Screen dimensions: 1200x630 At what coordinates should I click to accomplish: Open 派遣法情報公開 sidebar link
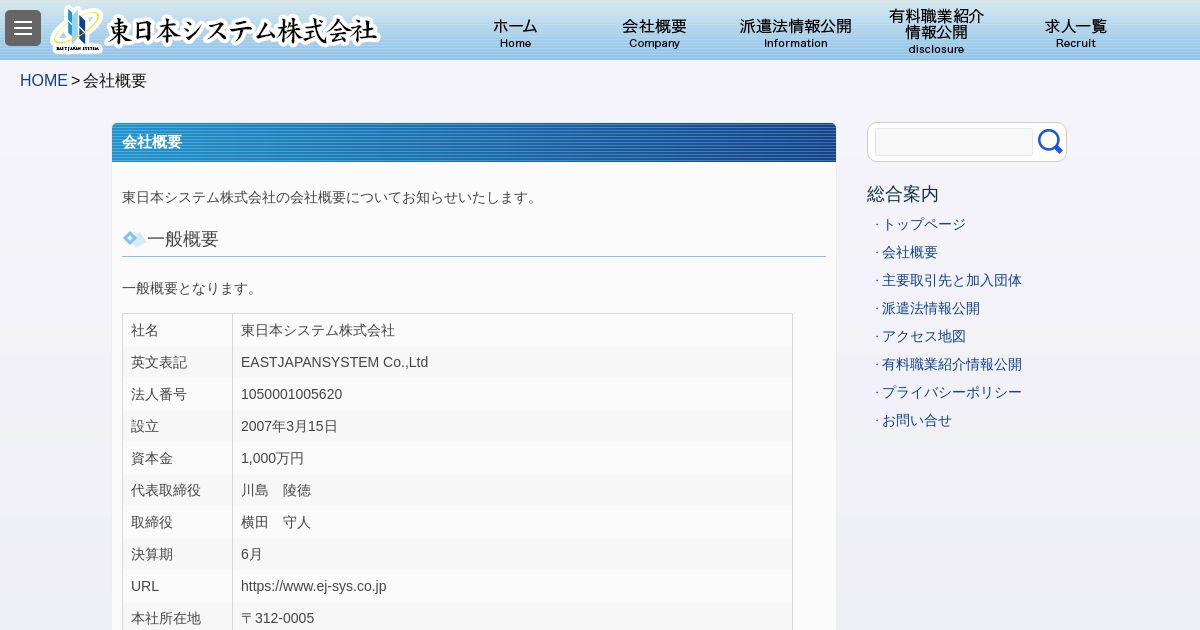tap(931, 308)
